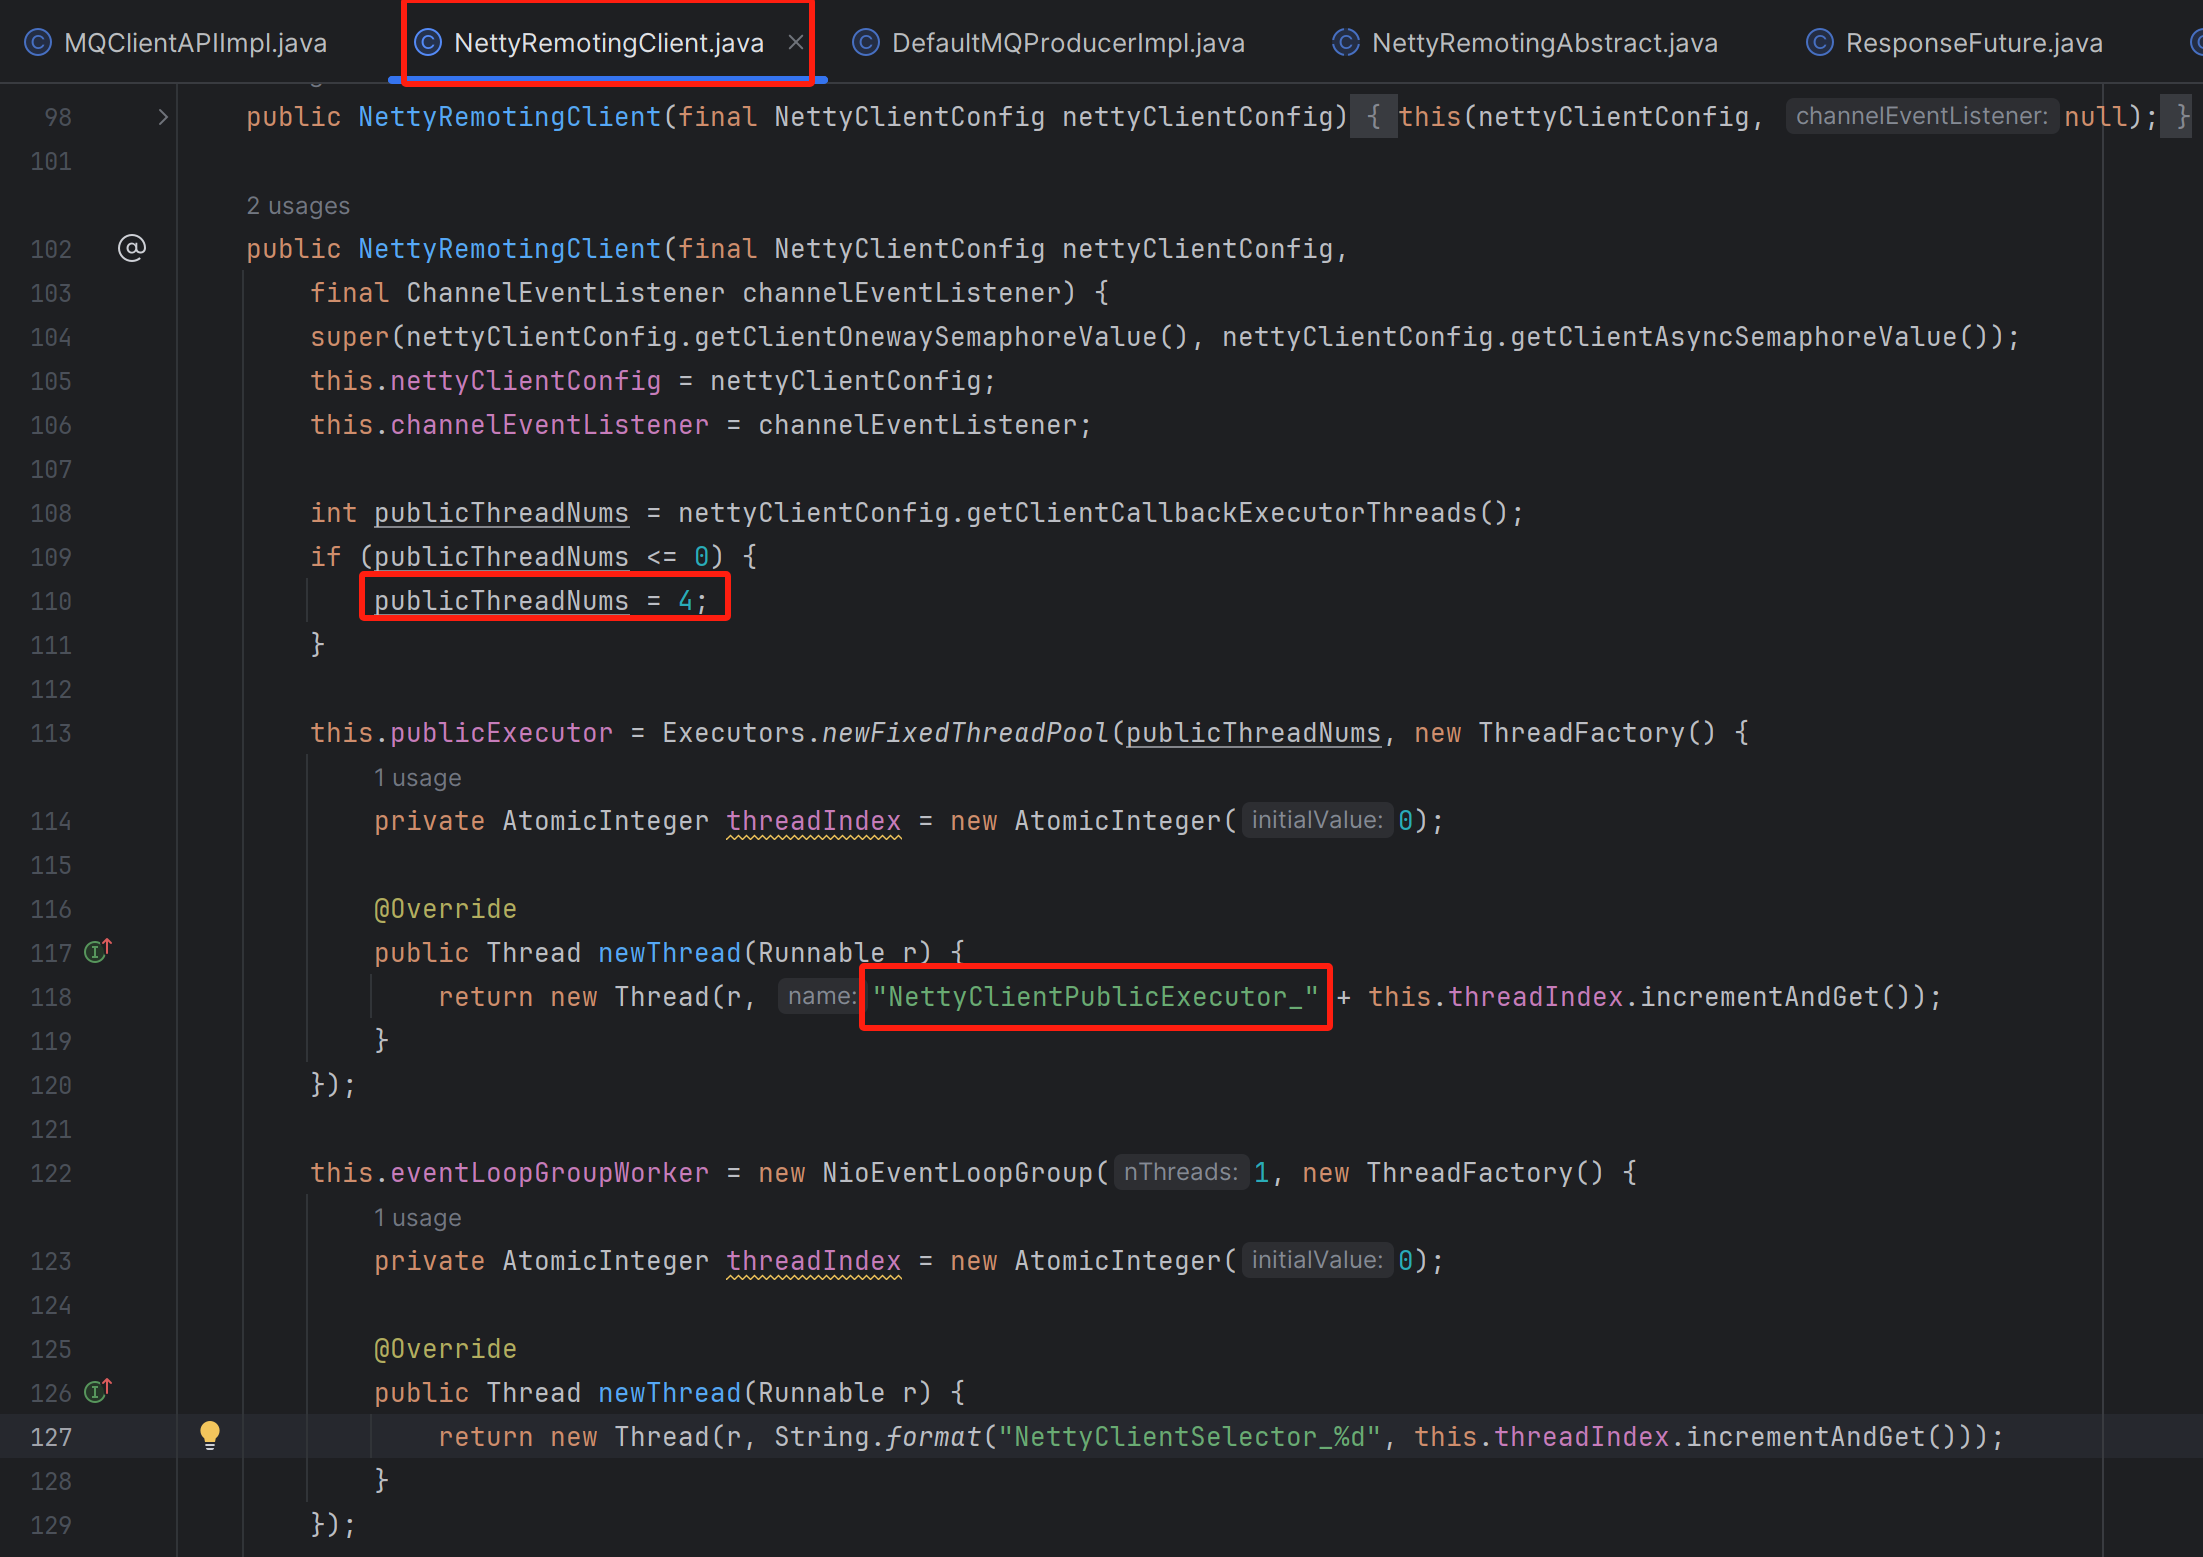2203x1557 pixels.
Task: Click 'threadIndex' declaration on line 123
Action: click(x=813, y=1261)
